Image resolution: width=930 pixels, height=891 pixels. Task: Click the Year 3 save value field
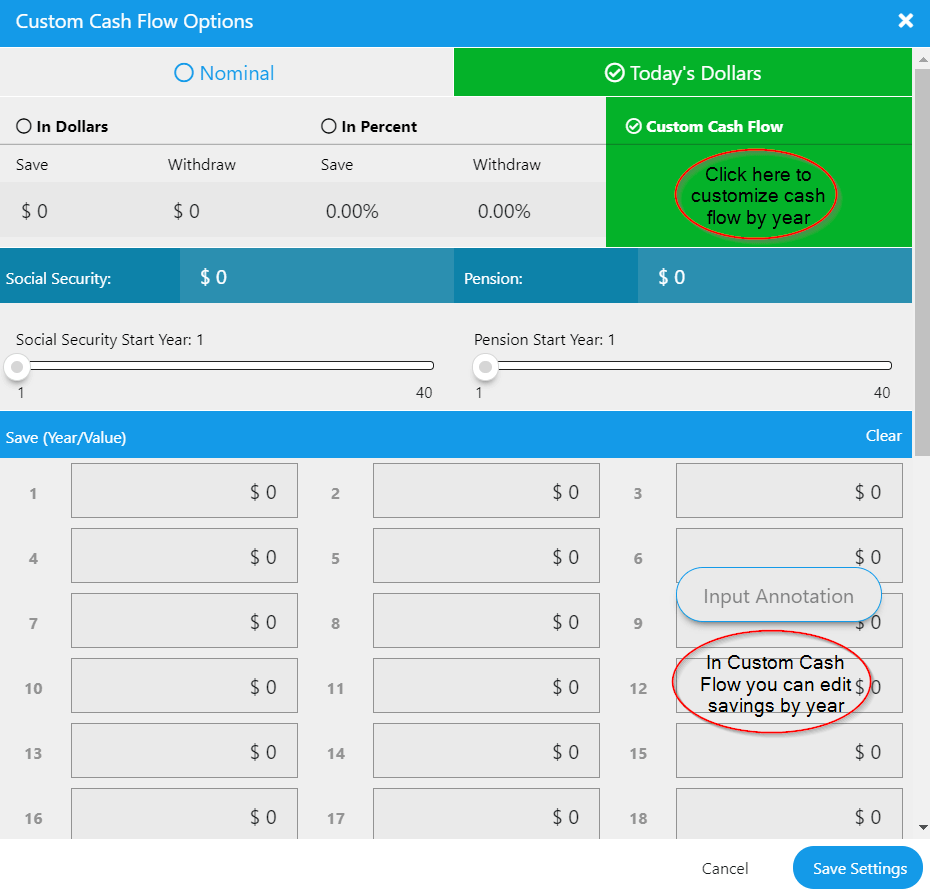click(x=789, y=491)
